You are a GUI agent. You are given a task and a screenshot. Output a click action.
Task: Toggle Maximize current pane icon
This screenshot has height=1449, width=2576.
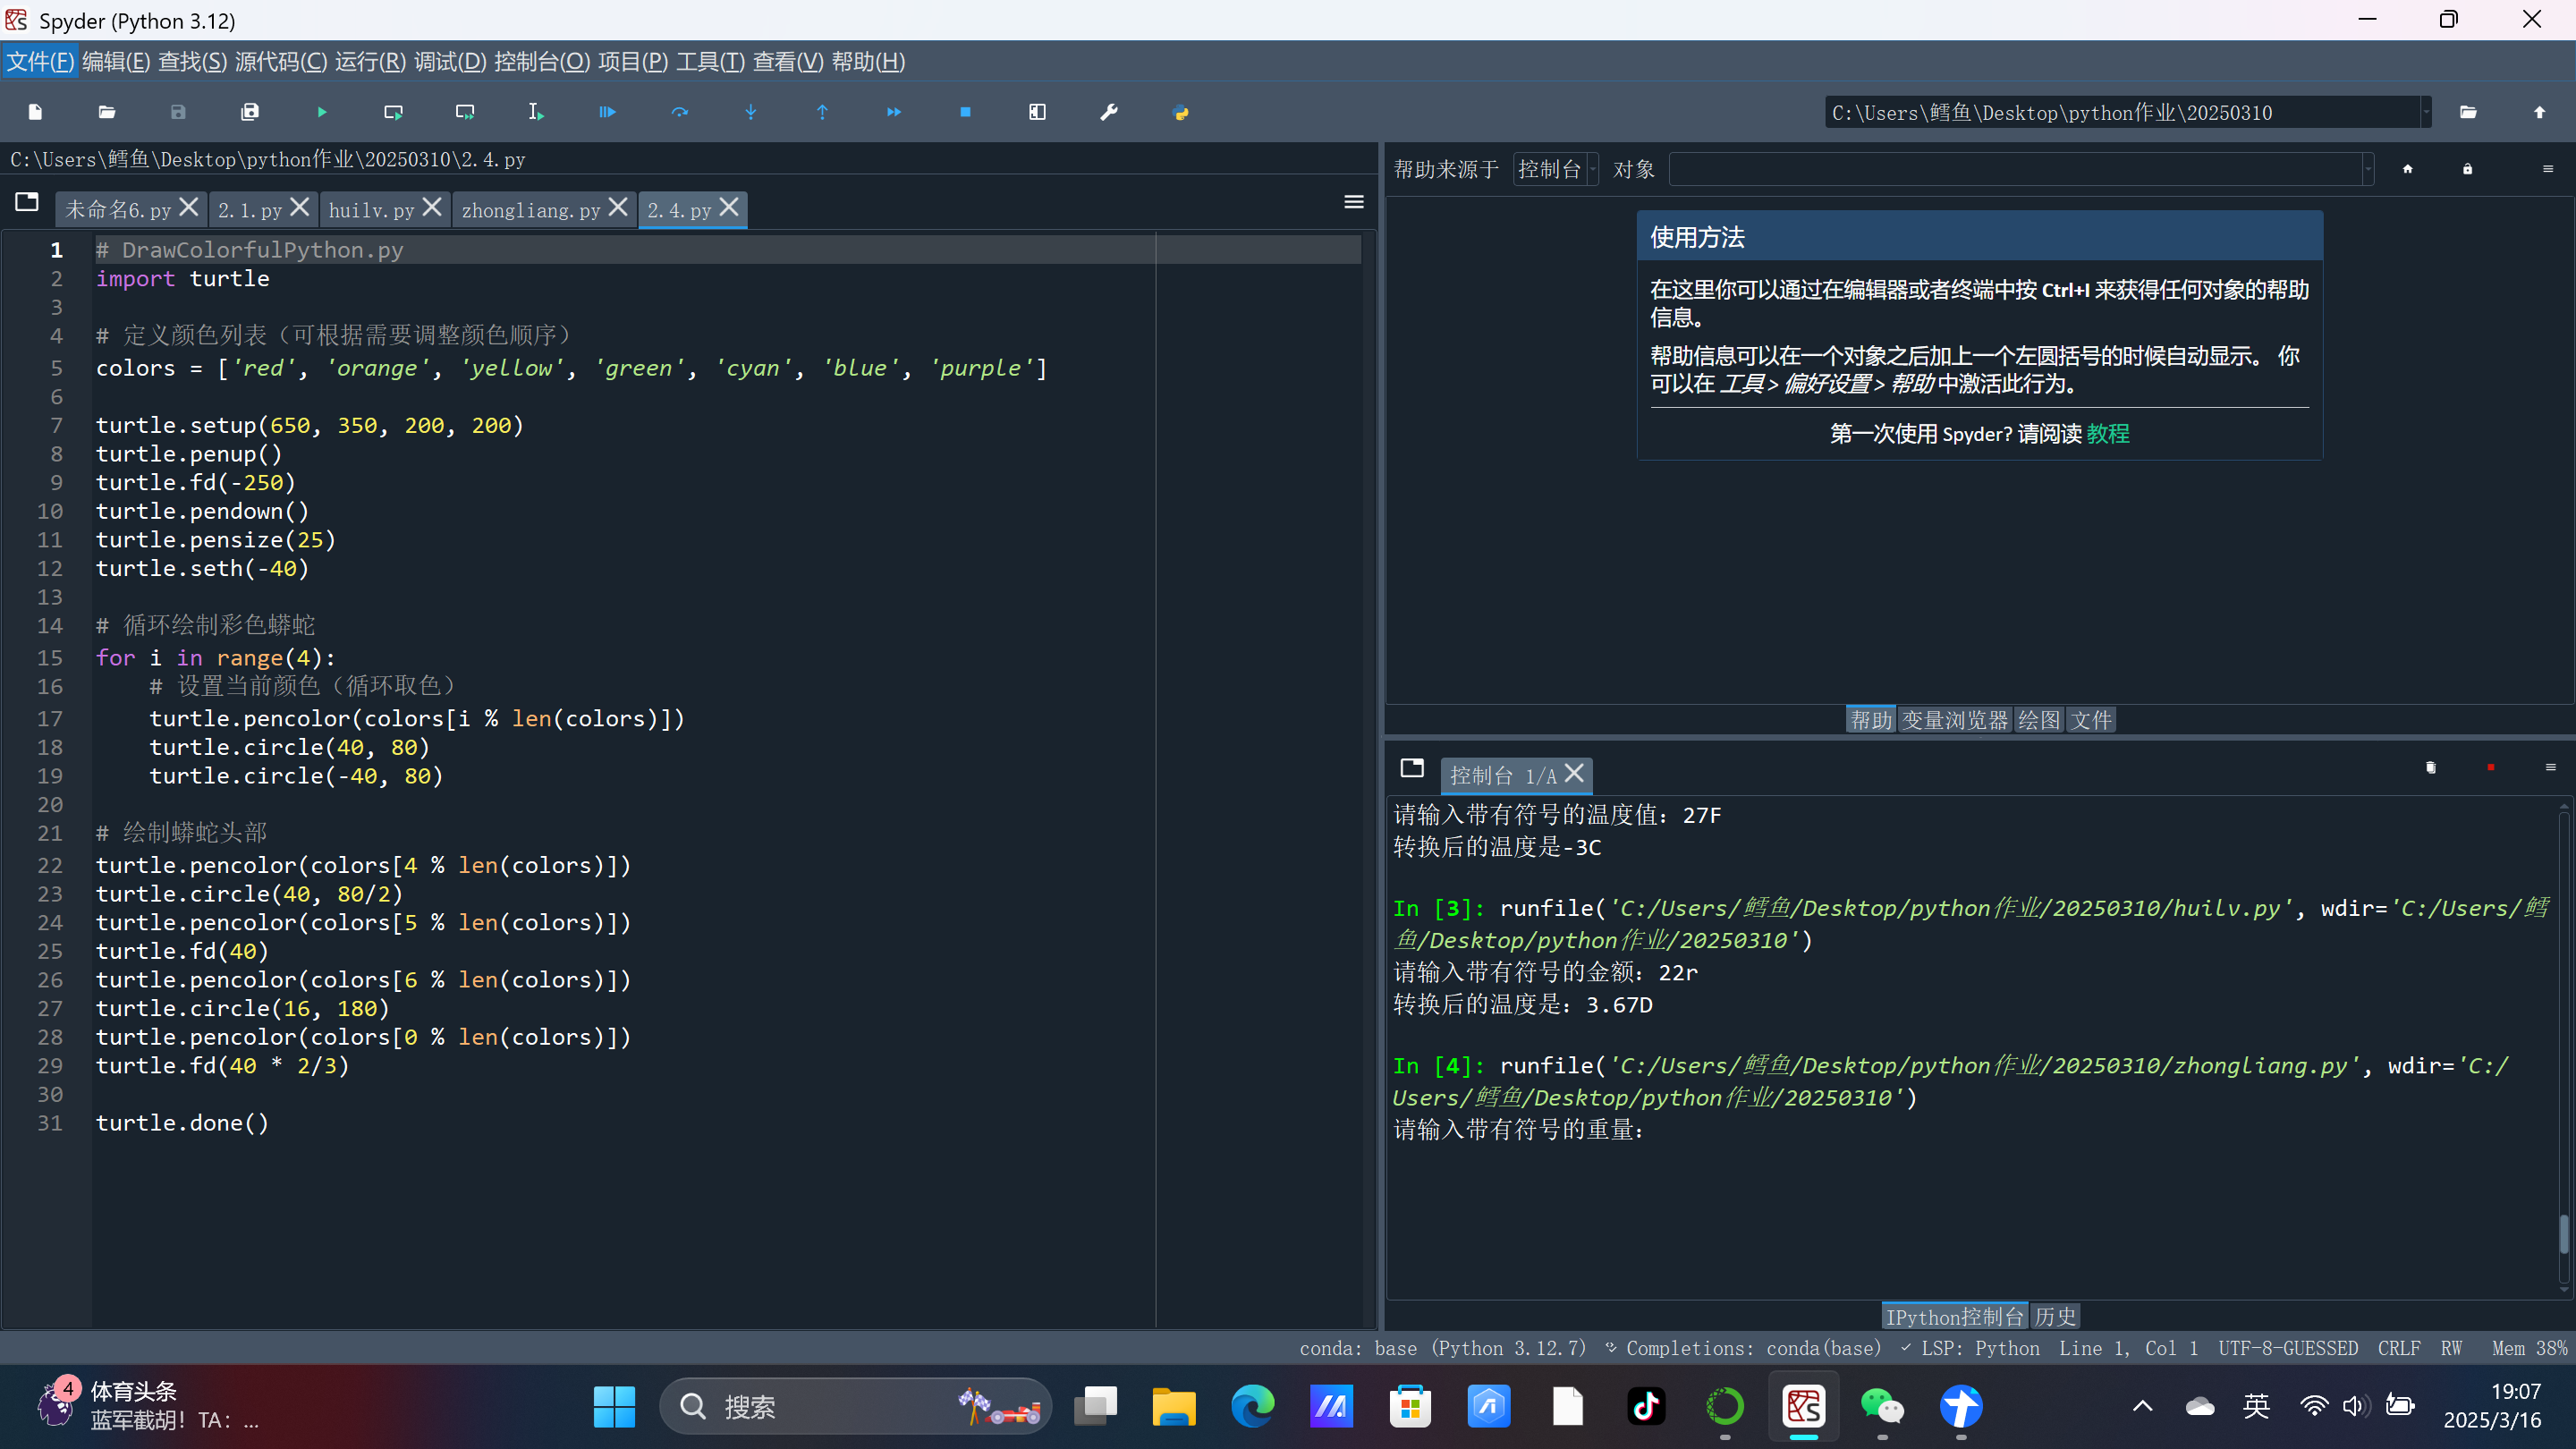coord(1037,112)
